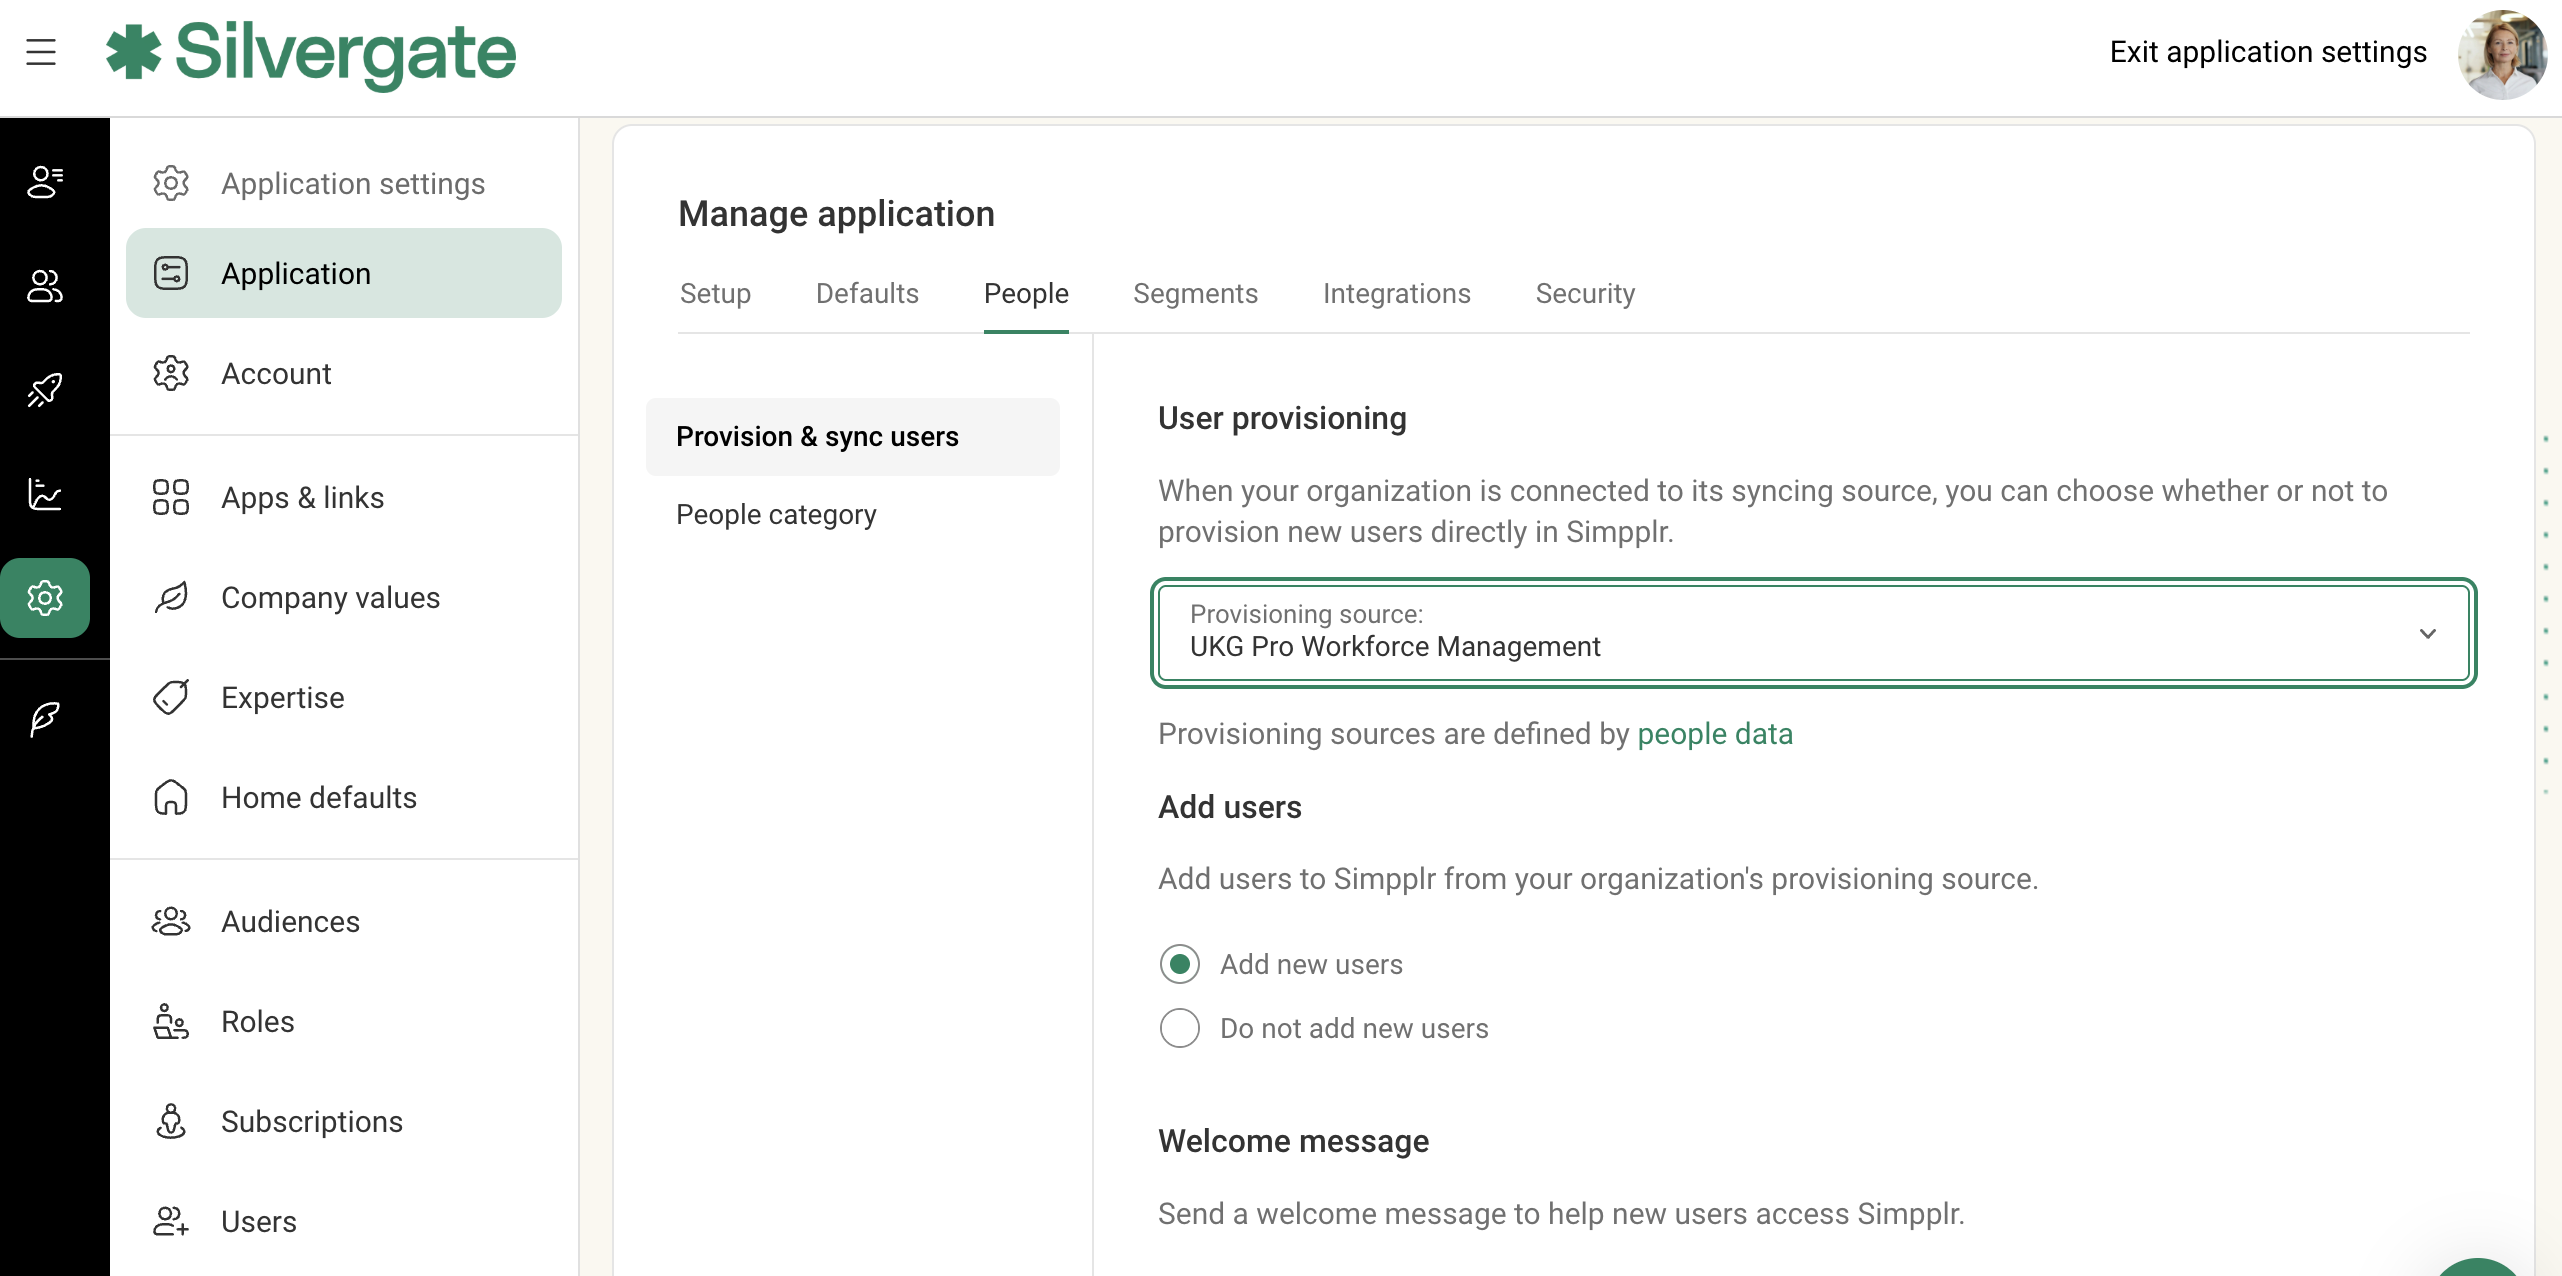Viewport: 2562px width, 1276px height.
Task: Open the Segments tab
Action: (x=1195, y=294)
